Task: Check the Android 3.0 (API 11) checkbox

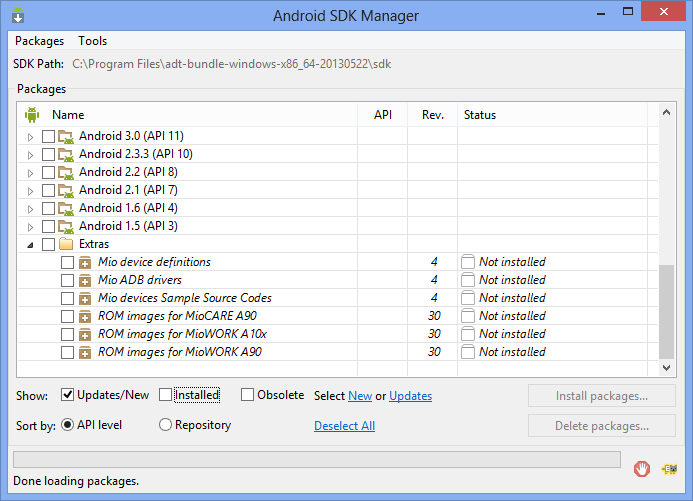Action: [48, 137]
